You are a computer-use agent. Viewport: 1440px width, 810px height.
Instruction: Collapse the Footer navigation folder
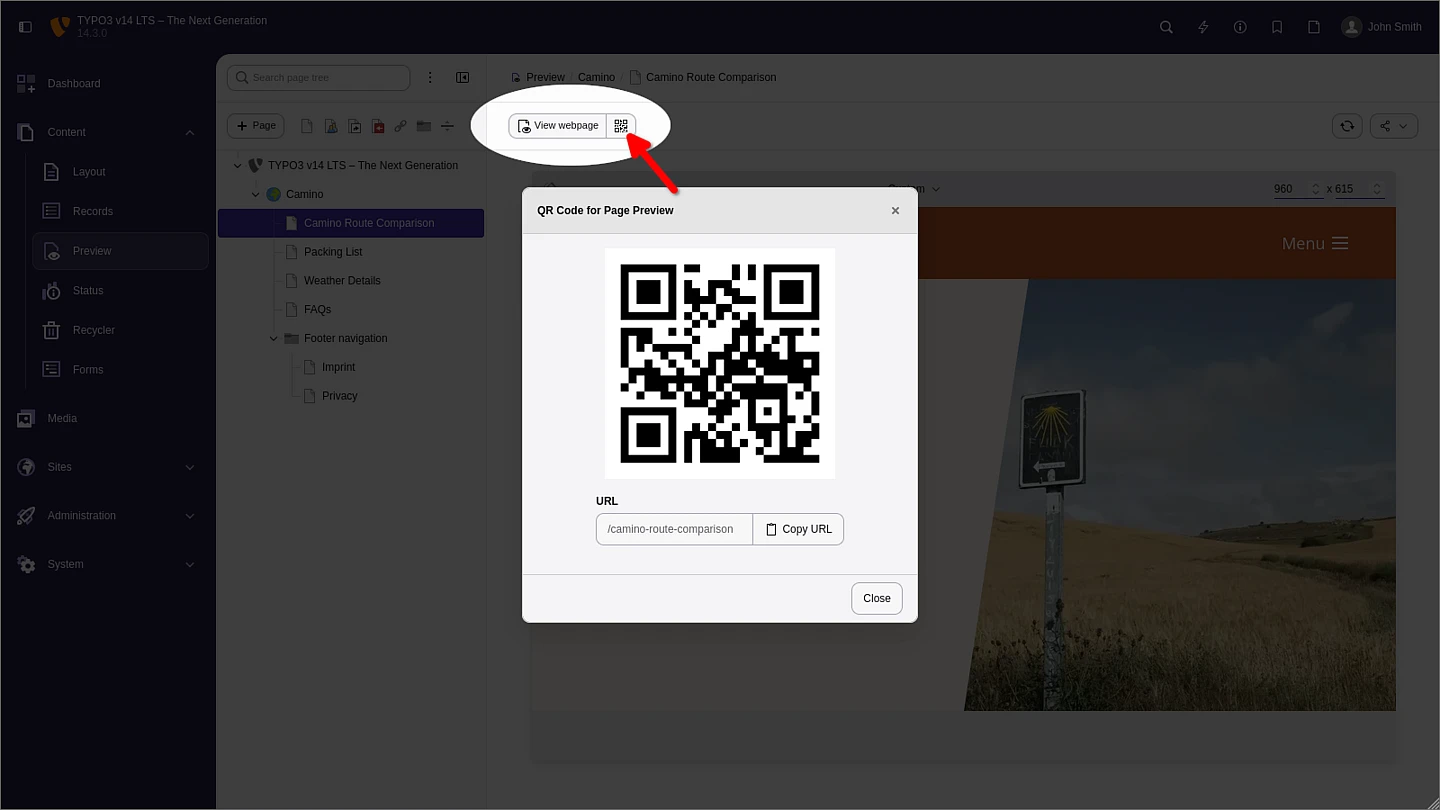pos(274,339)
